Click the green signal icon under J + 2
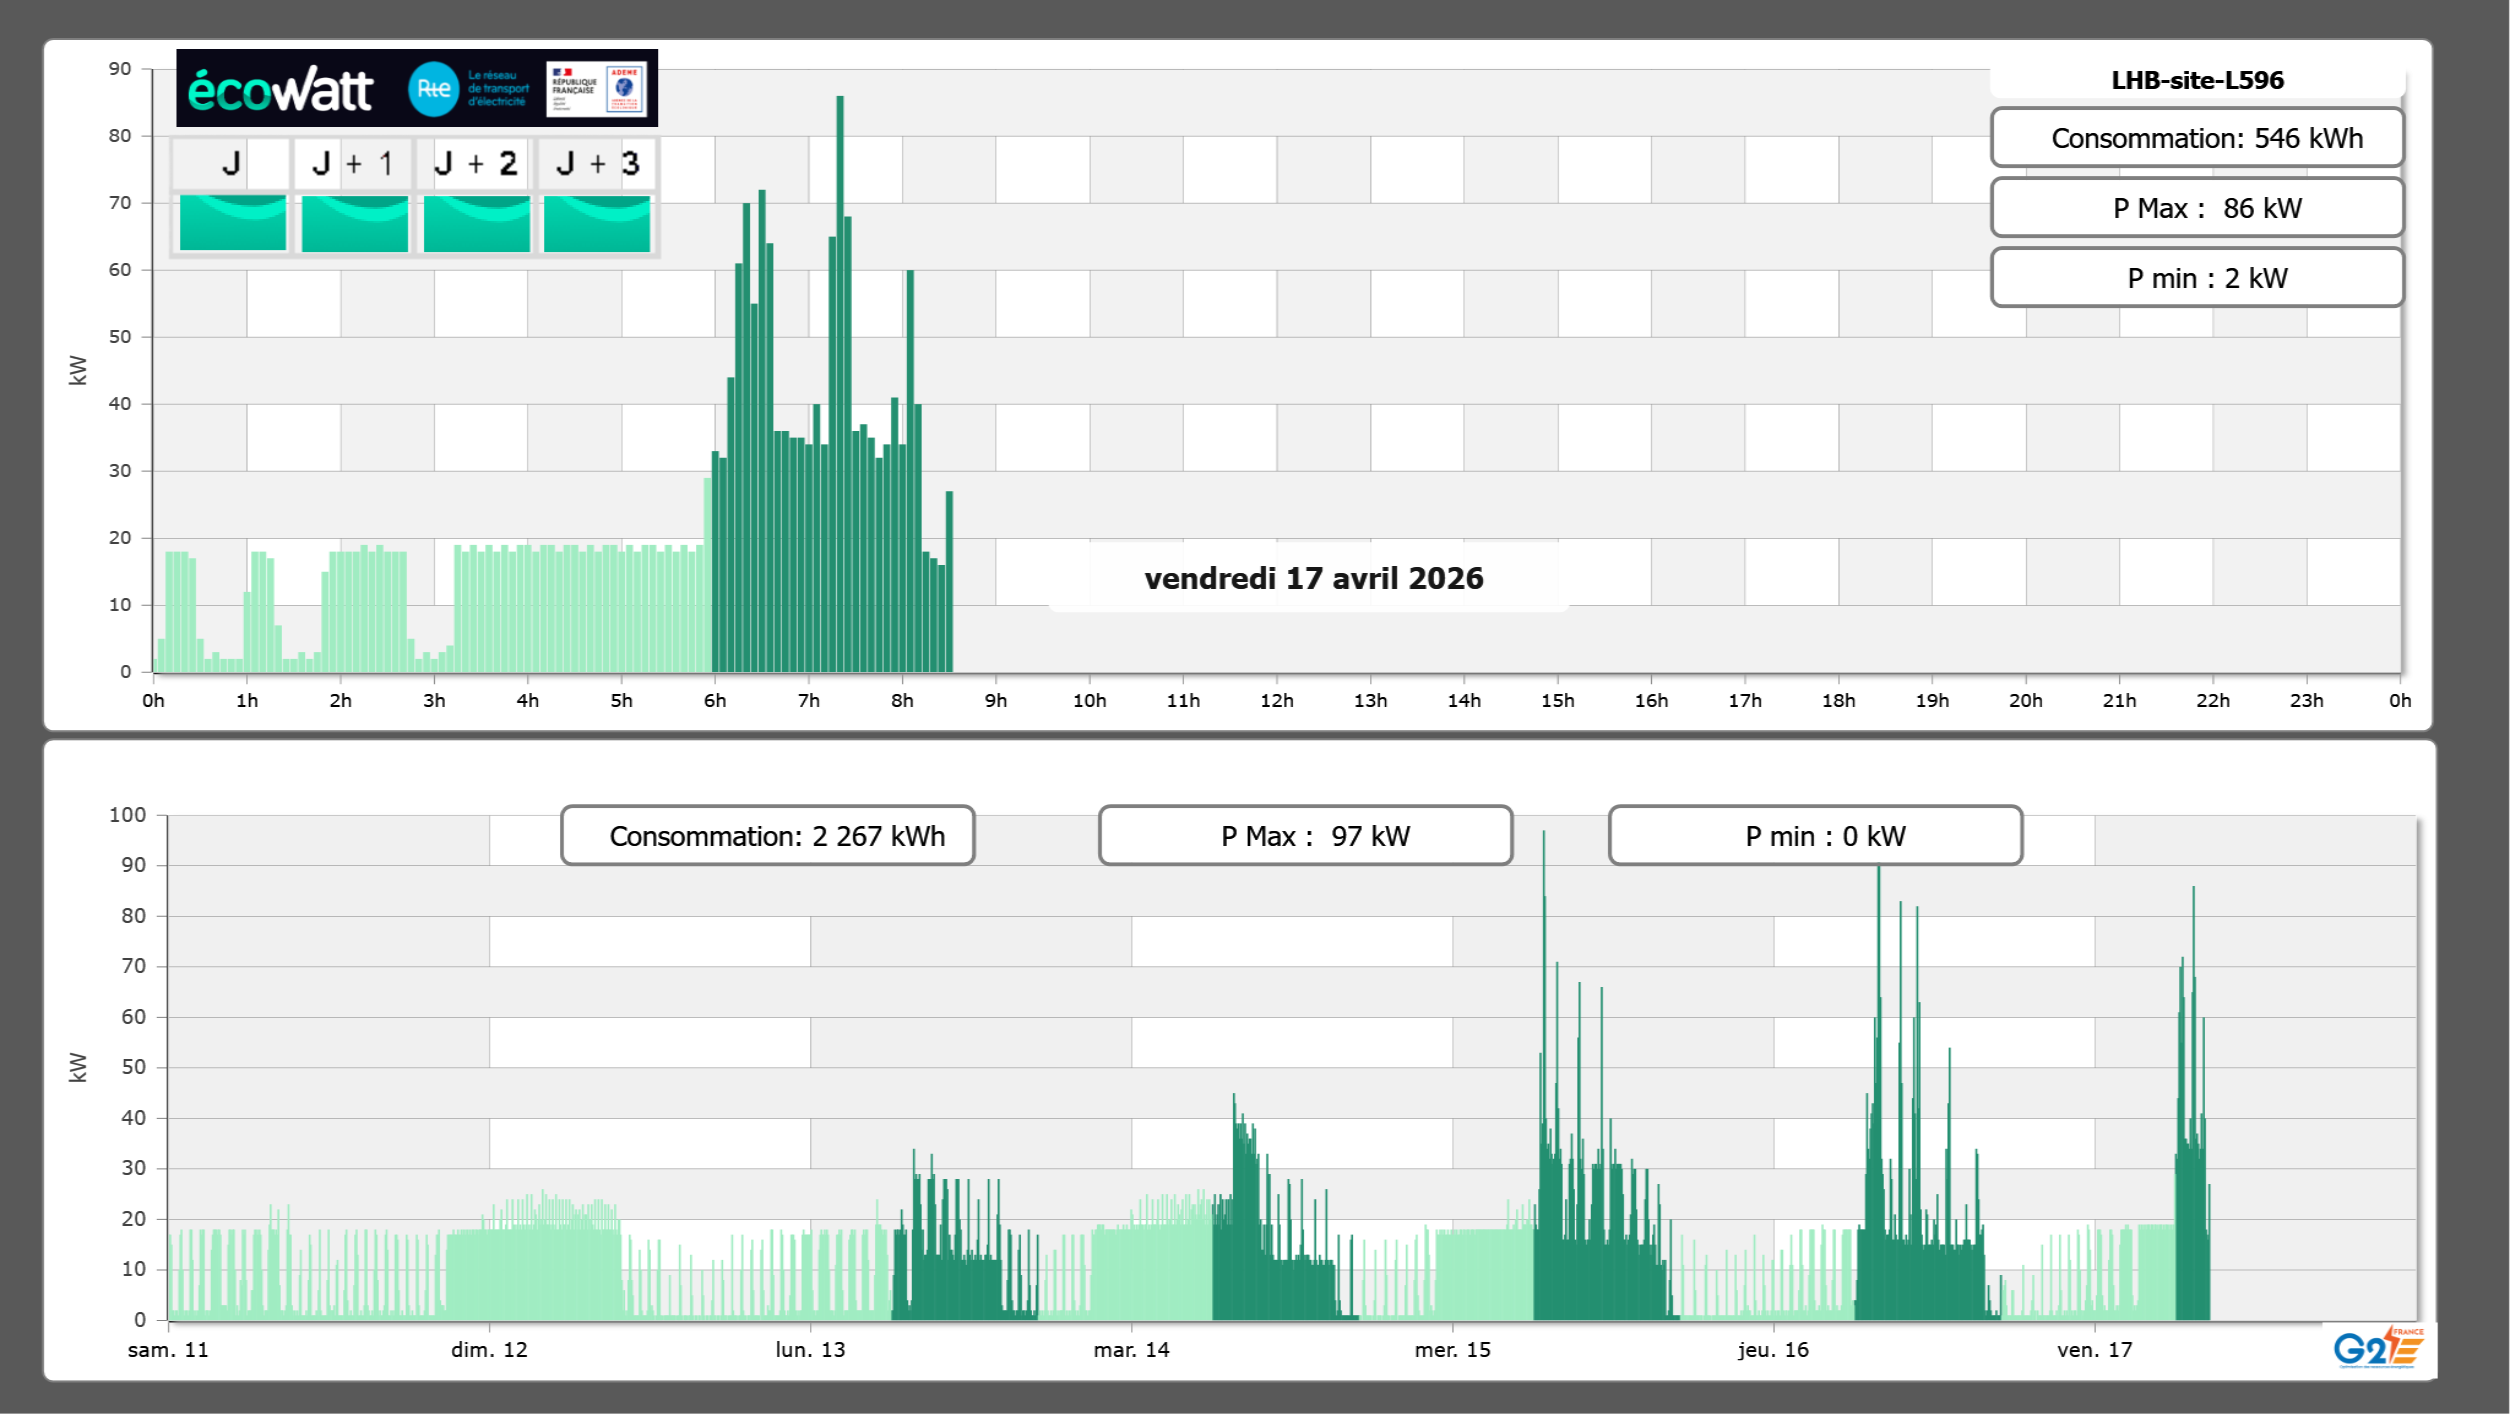 point(476,223)
